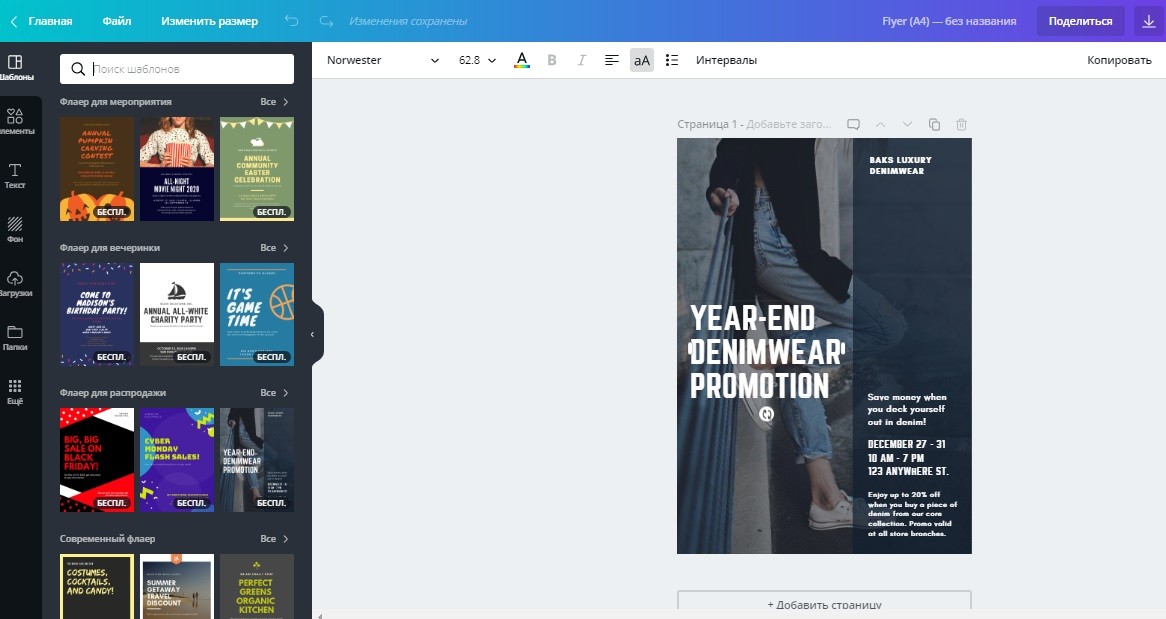Image resolution: width=1166 pixels, height=619 pixels.
Task: Click the download icon in the header
Action: 1150,21
